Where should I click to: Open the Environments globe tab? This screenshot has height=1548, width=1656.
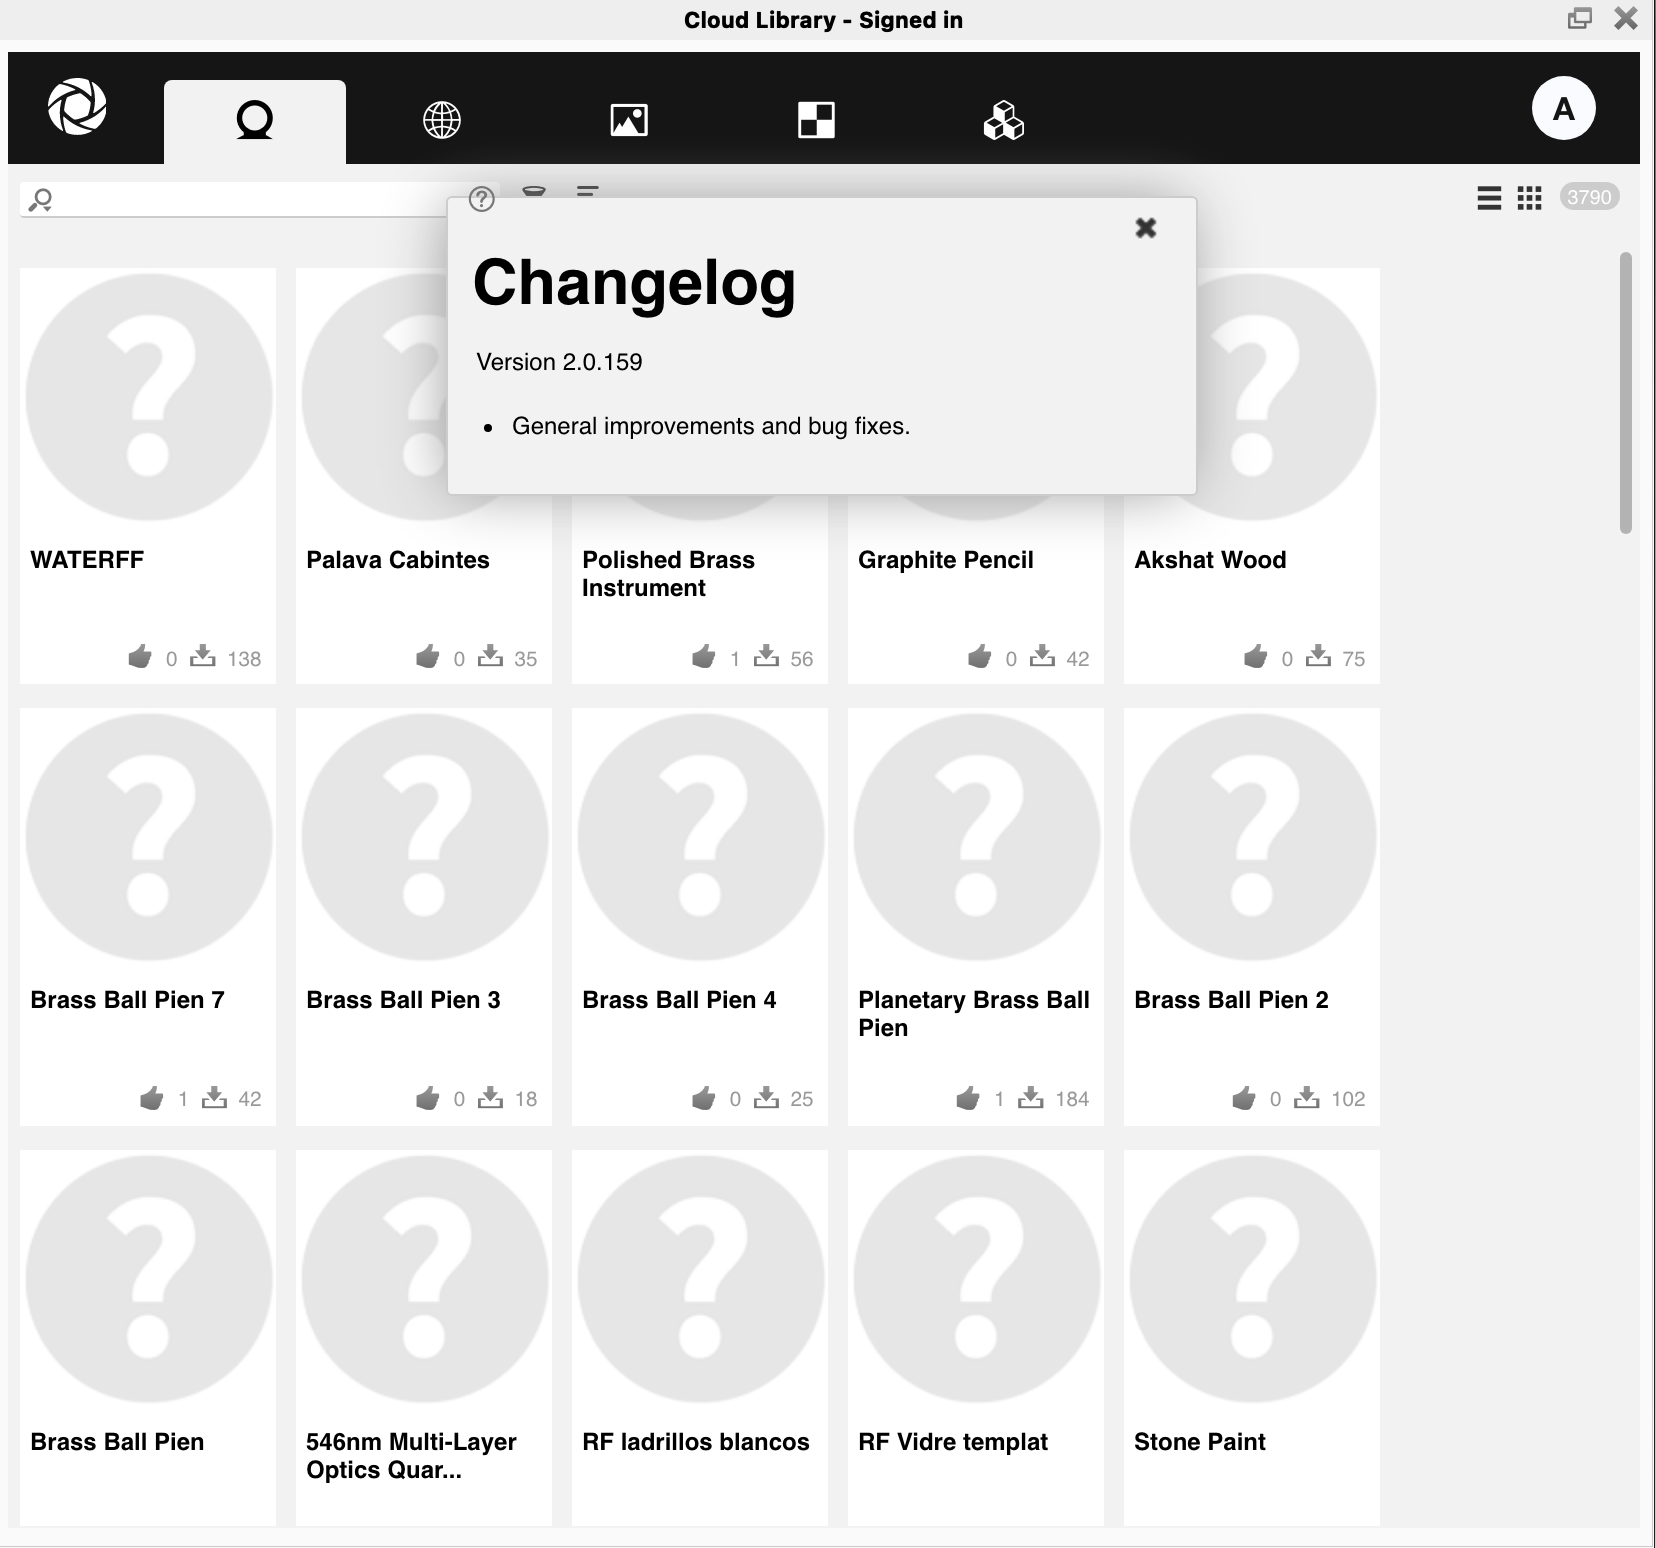pos(442,120)
